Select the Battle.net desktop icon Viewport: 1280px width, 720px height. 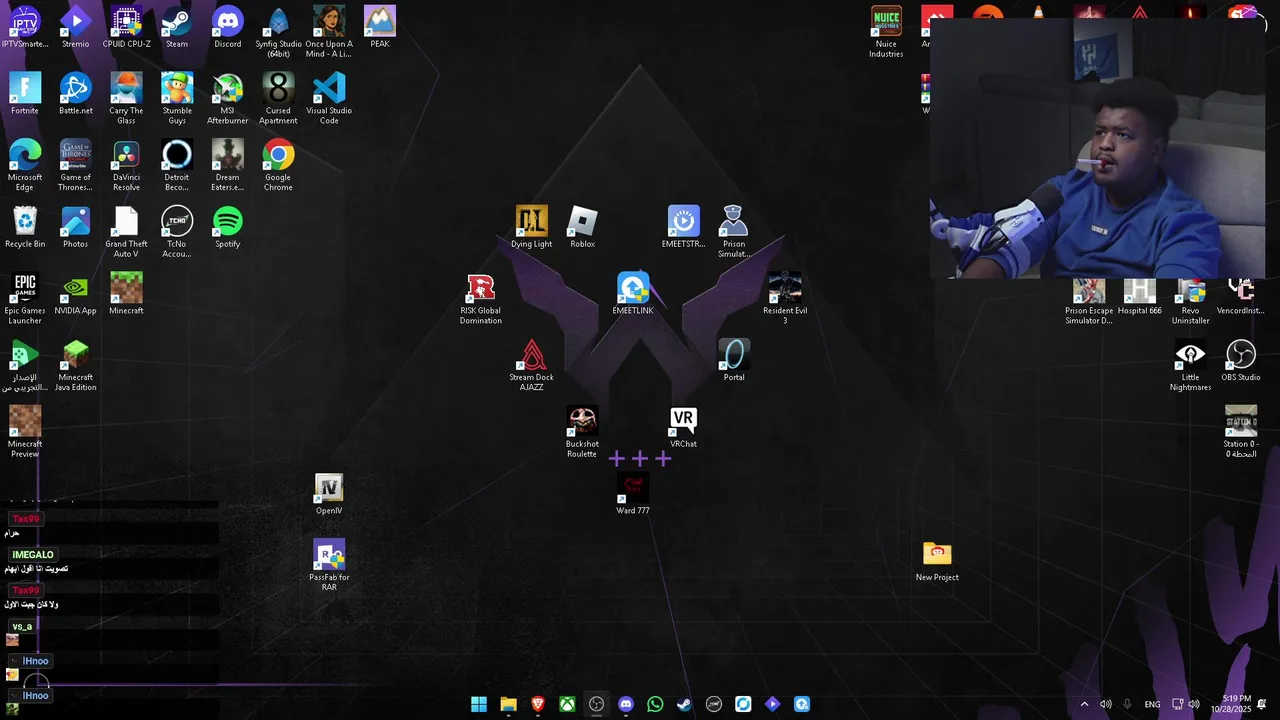coord(75,94)
